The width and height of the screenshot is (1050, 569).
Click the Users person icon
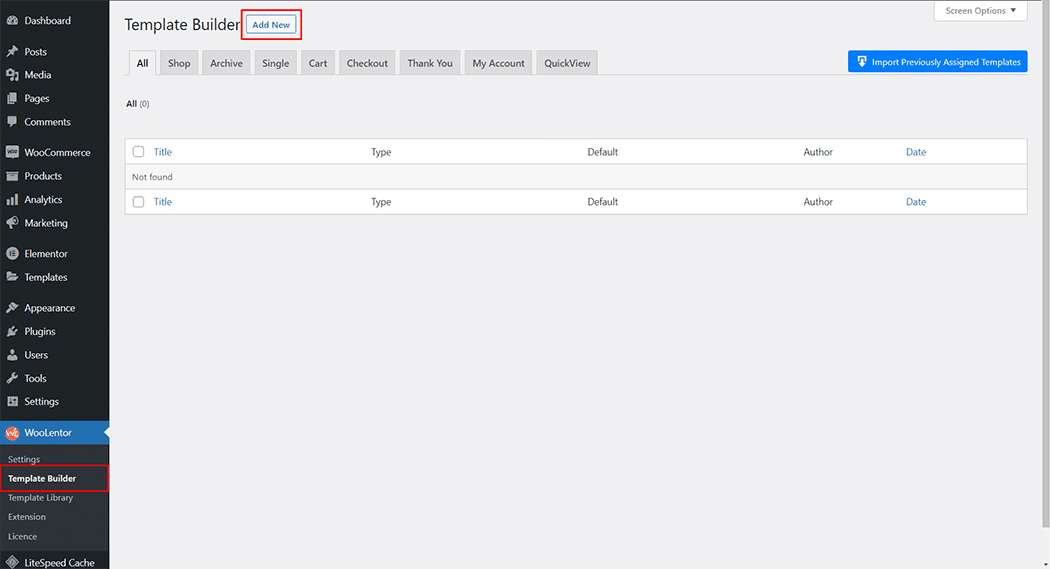click(12, 355)
